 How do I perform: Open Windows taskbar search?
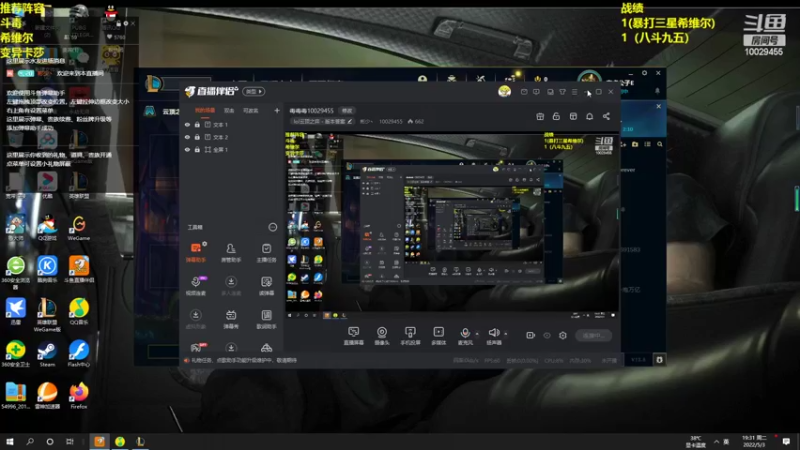[30, 441]
